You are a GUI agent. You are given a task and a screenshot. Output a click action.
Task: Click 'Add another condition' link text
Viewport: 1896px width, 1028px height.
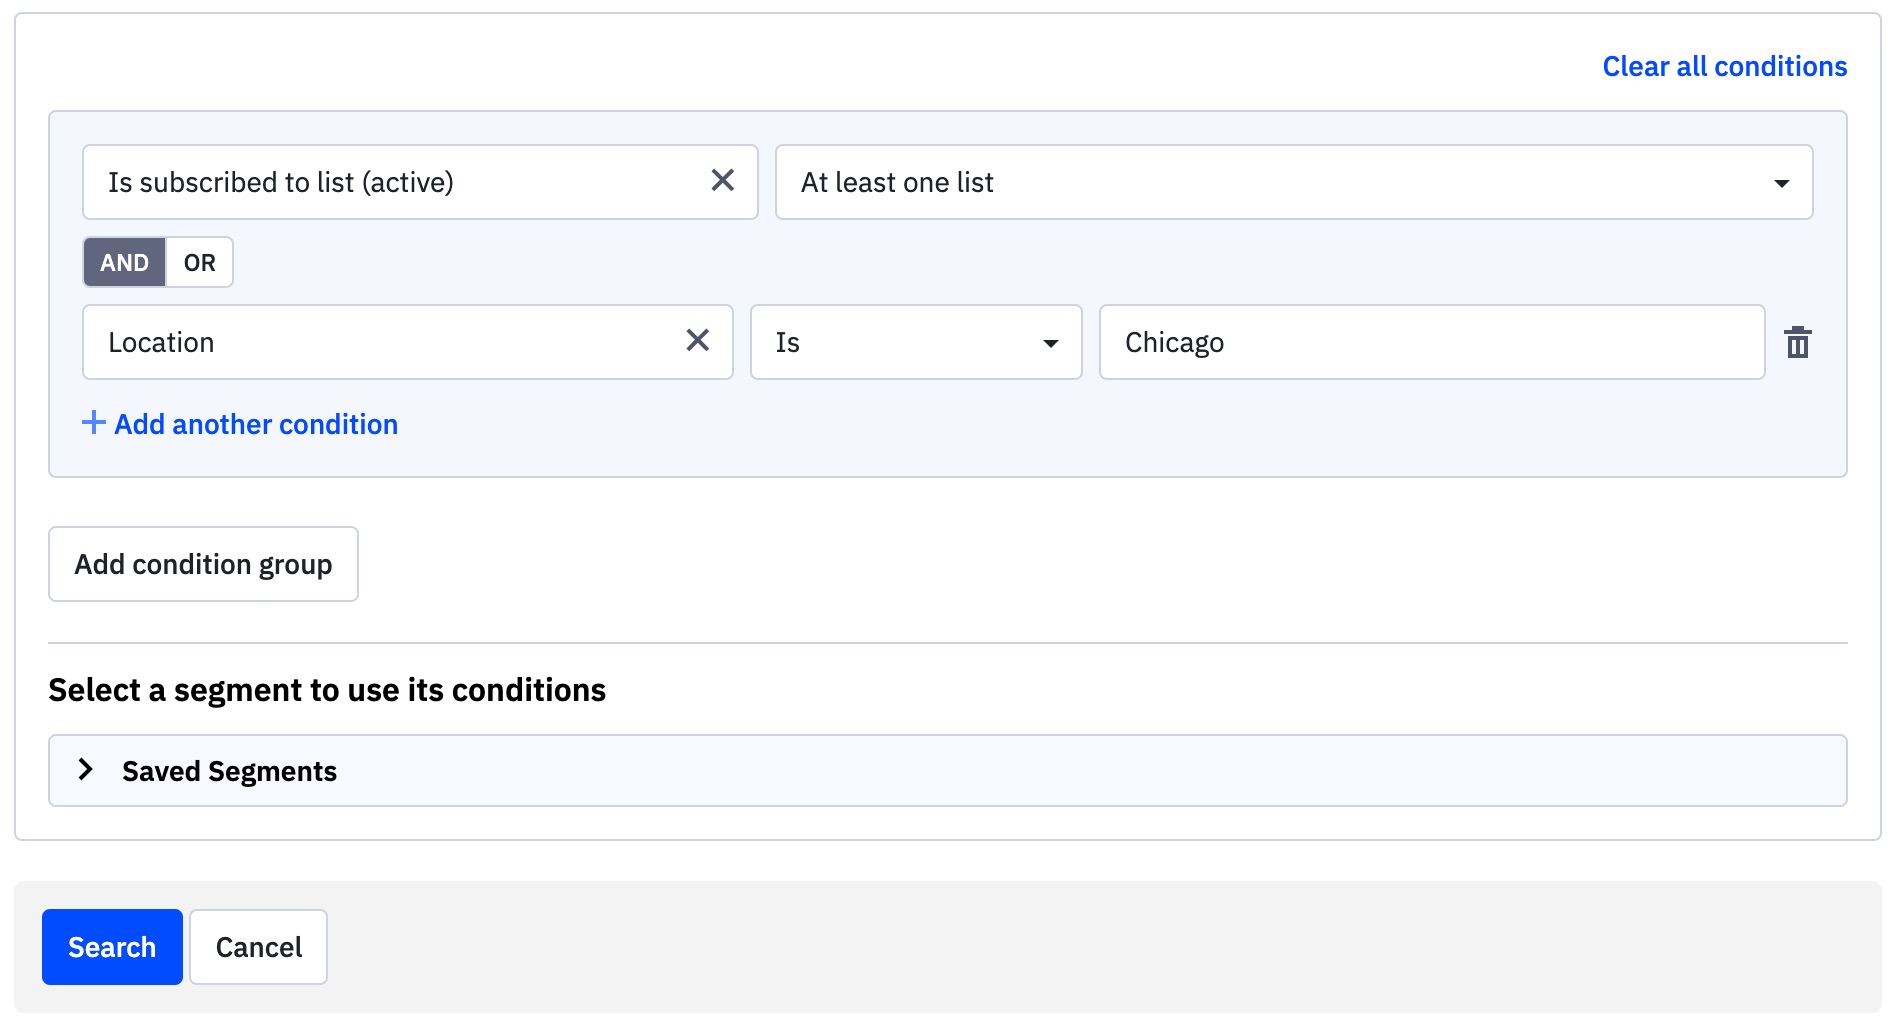coord(256,424)
